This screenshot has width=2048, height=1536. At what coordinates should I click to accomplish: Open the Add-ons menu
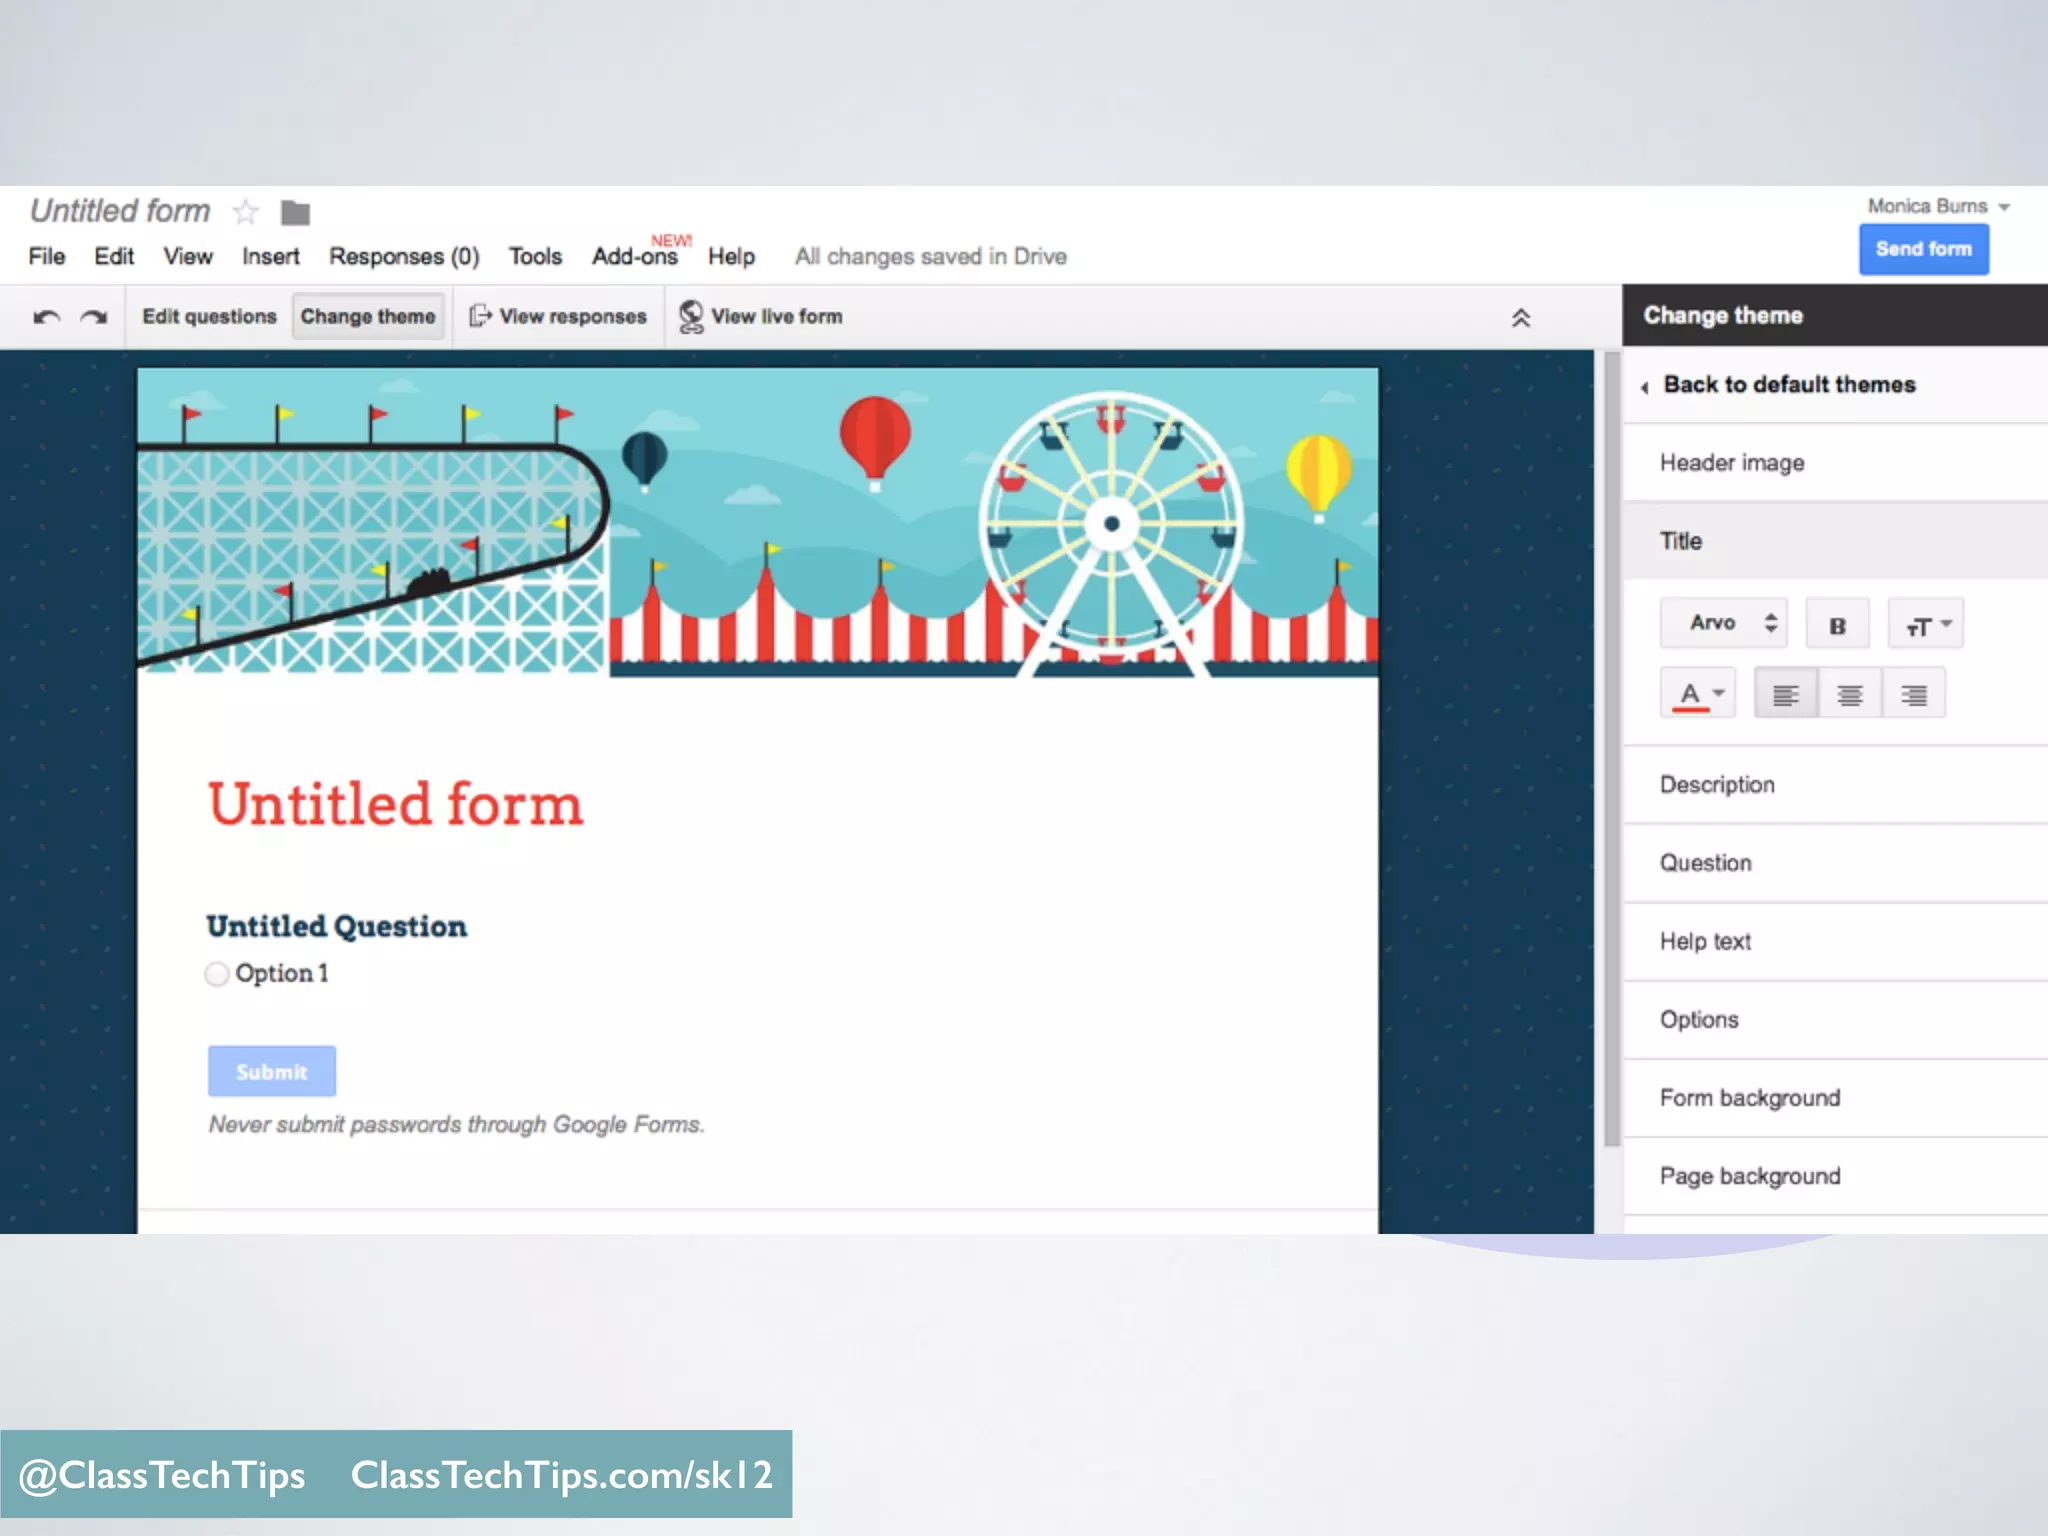pyautogui.click(x=635, y=257)
